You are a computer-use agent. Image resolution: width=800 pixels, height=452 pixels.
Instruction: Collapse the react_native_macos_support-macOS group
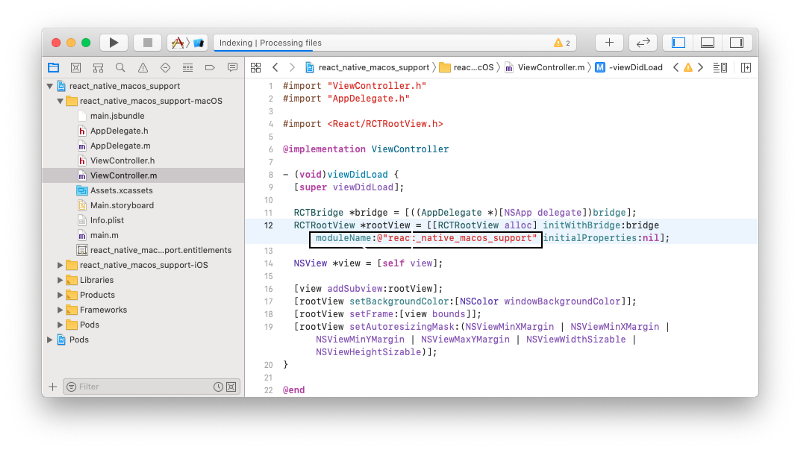pyautogui.click(x=60, y=101)
